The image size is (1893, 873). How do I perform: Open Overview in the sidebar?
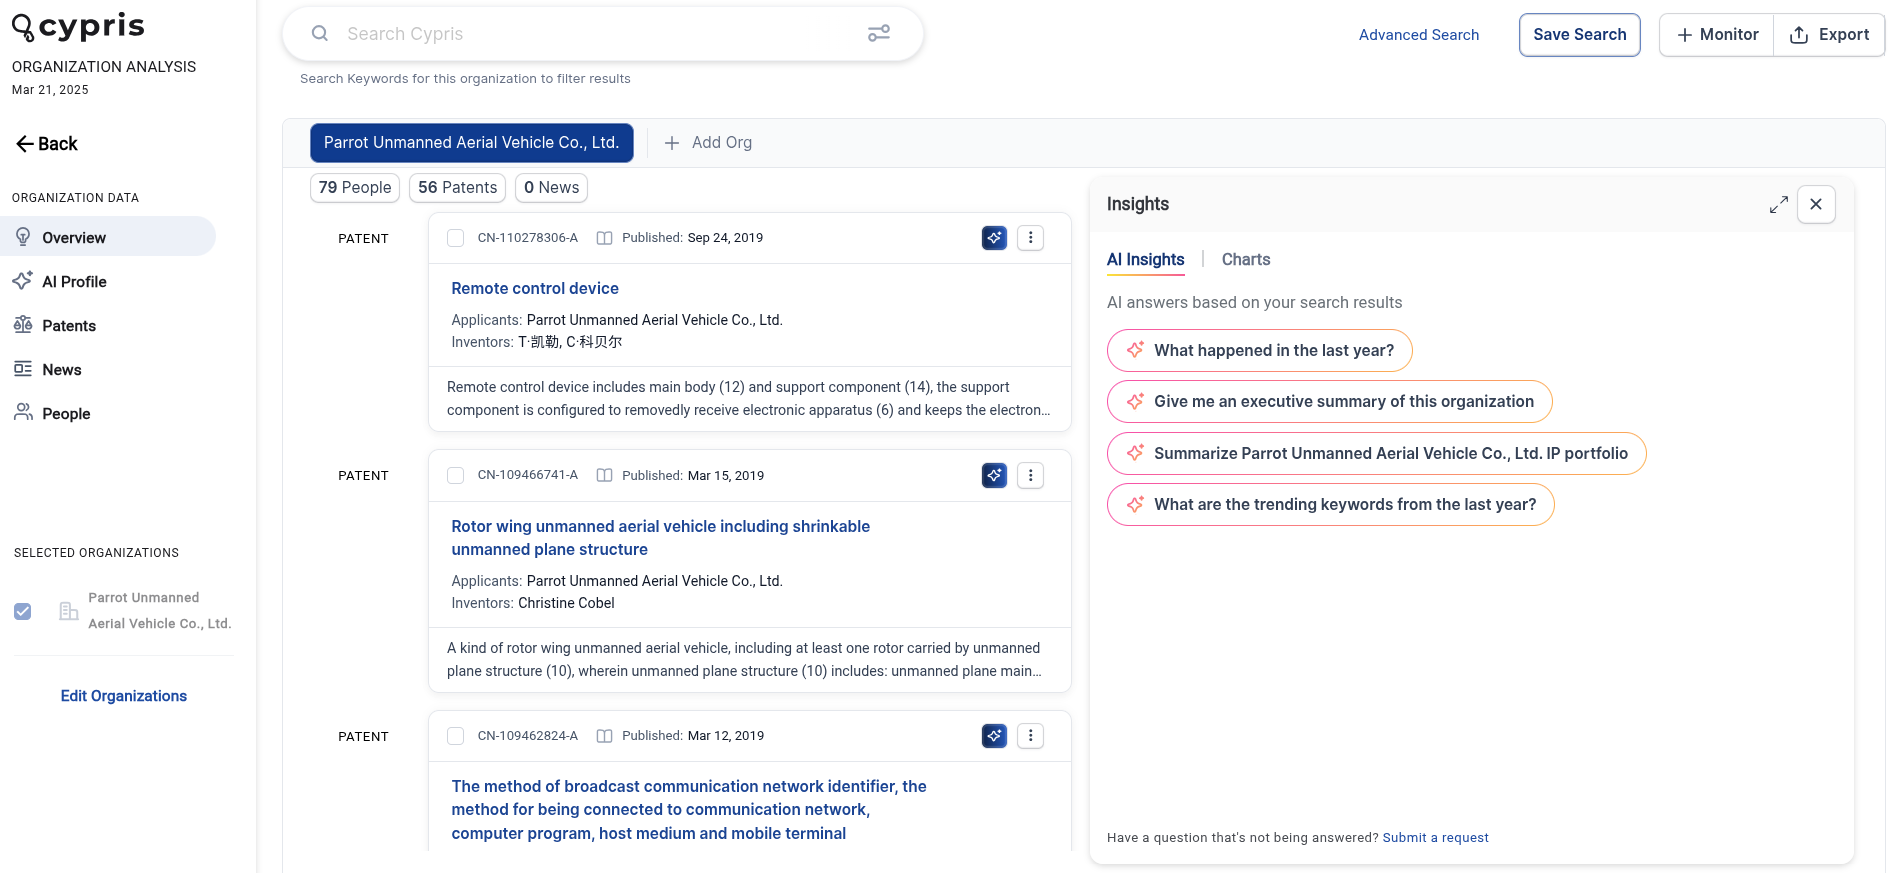pyautogui.click(x=108, y=237)
